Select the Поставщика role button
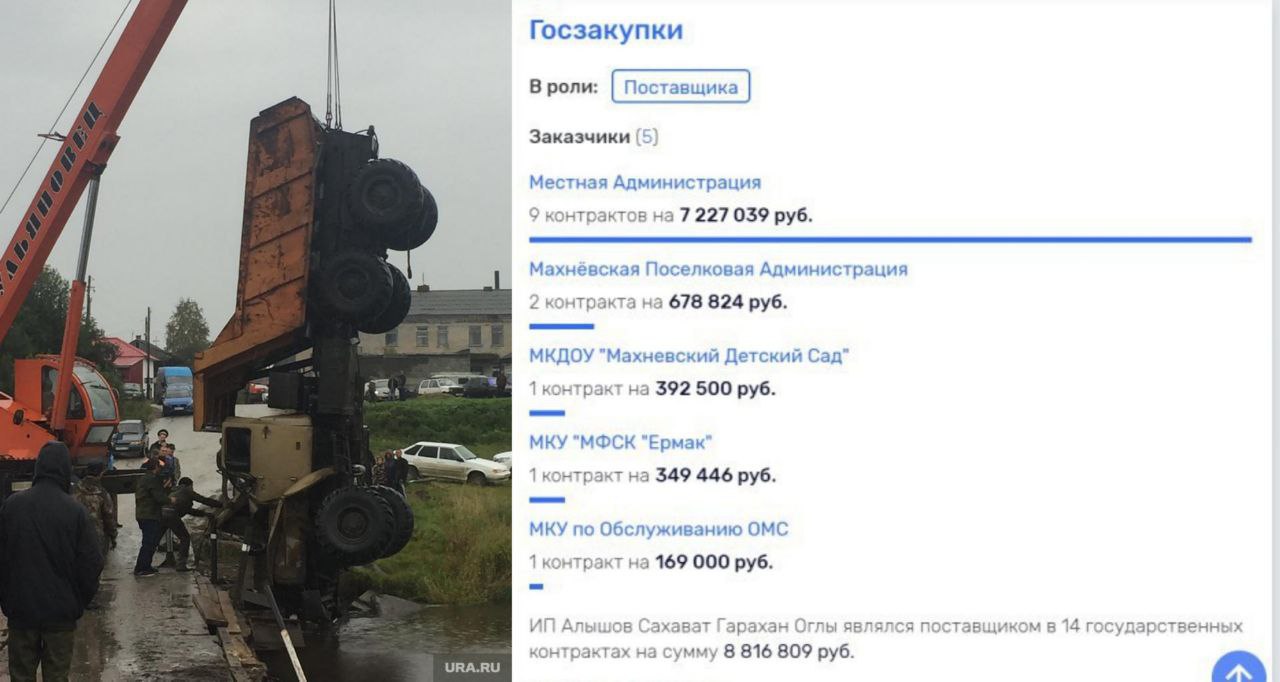Image resolution: width=1280 pixels, height=682 pixels. pyautogui.click(x=681, y=87)
